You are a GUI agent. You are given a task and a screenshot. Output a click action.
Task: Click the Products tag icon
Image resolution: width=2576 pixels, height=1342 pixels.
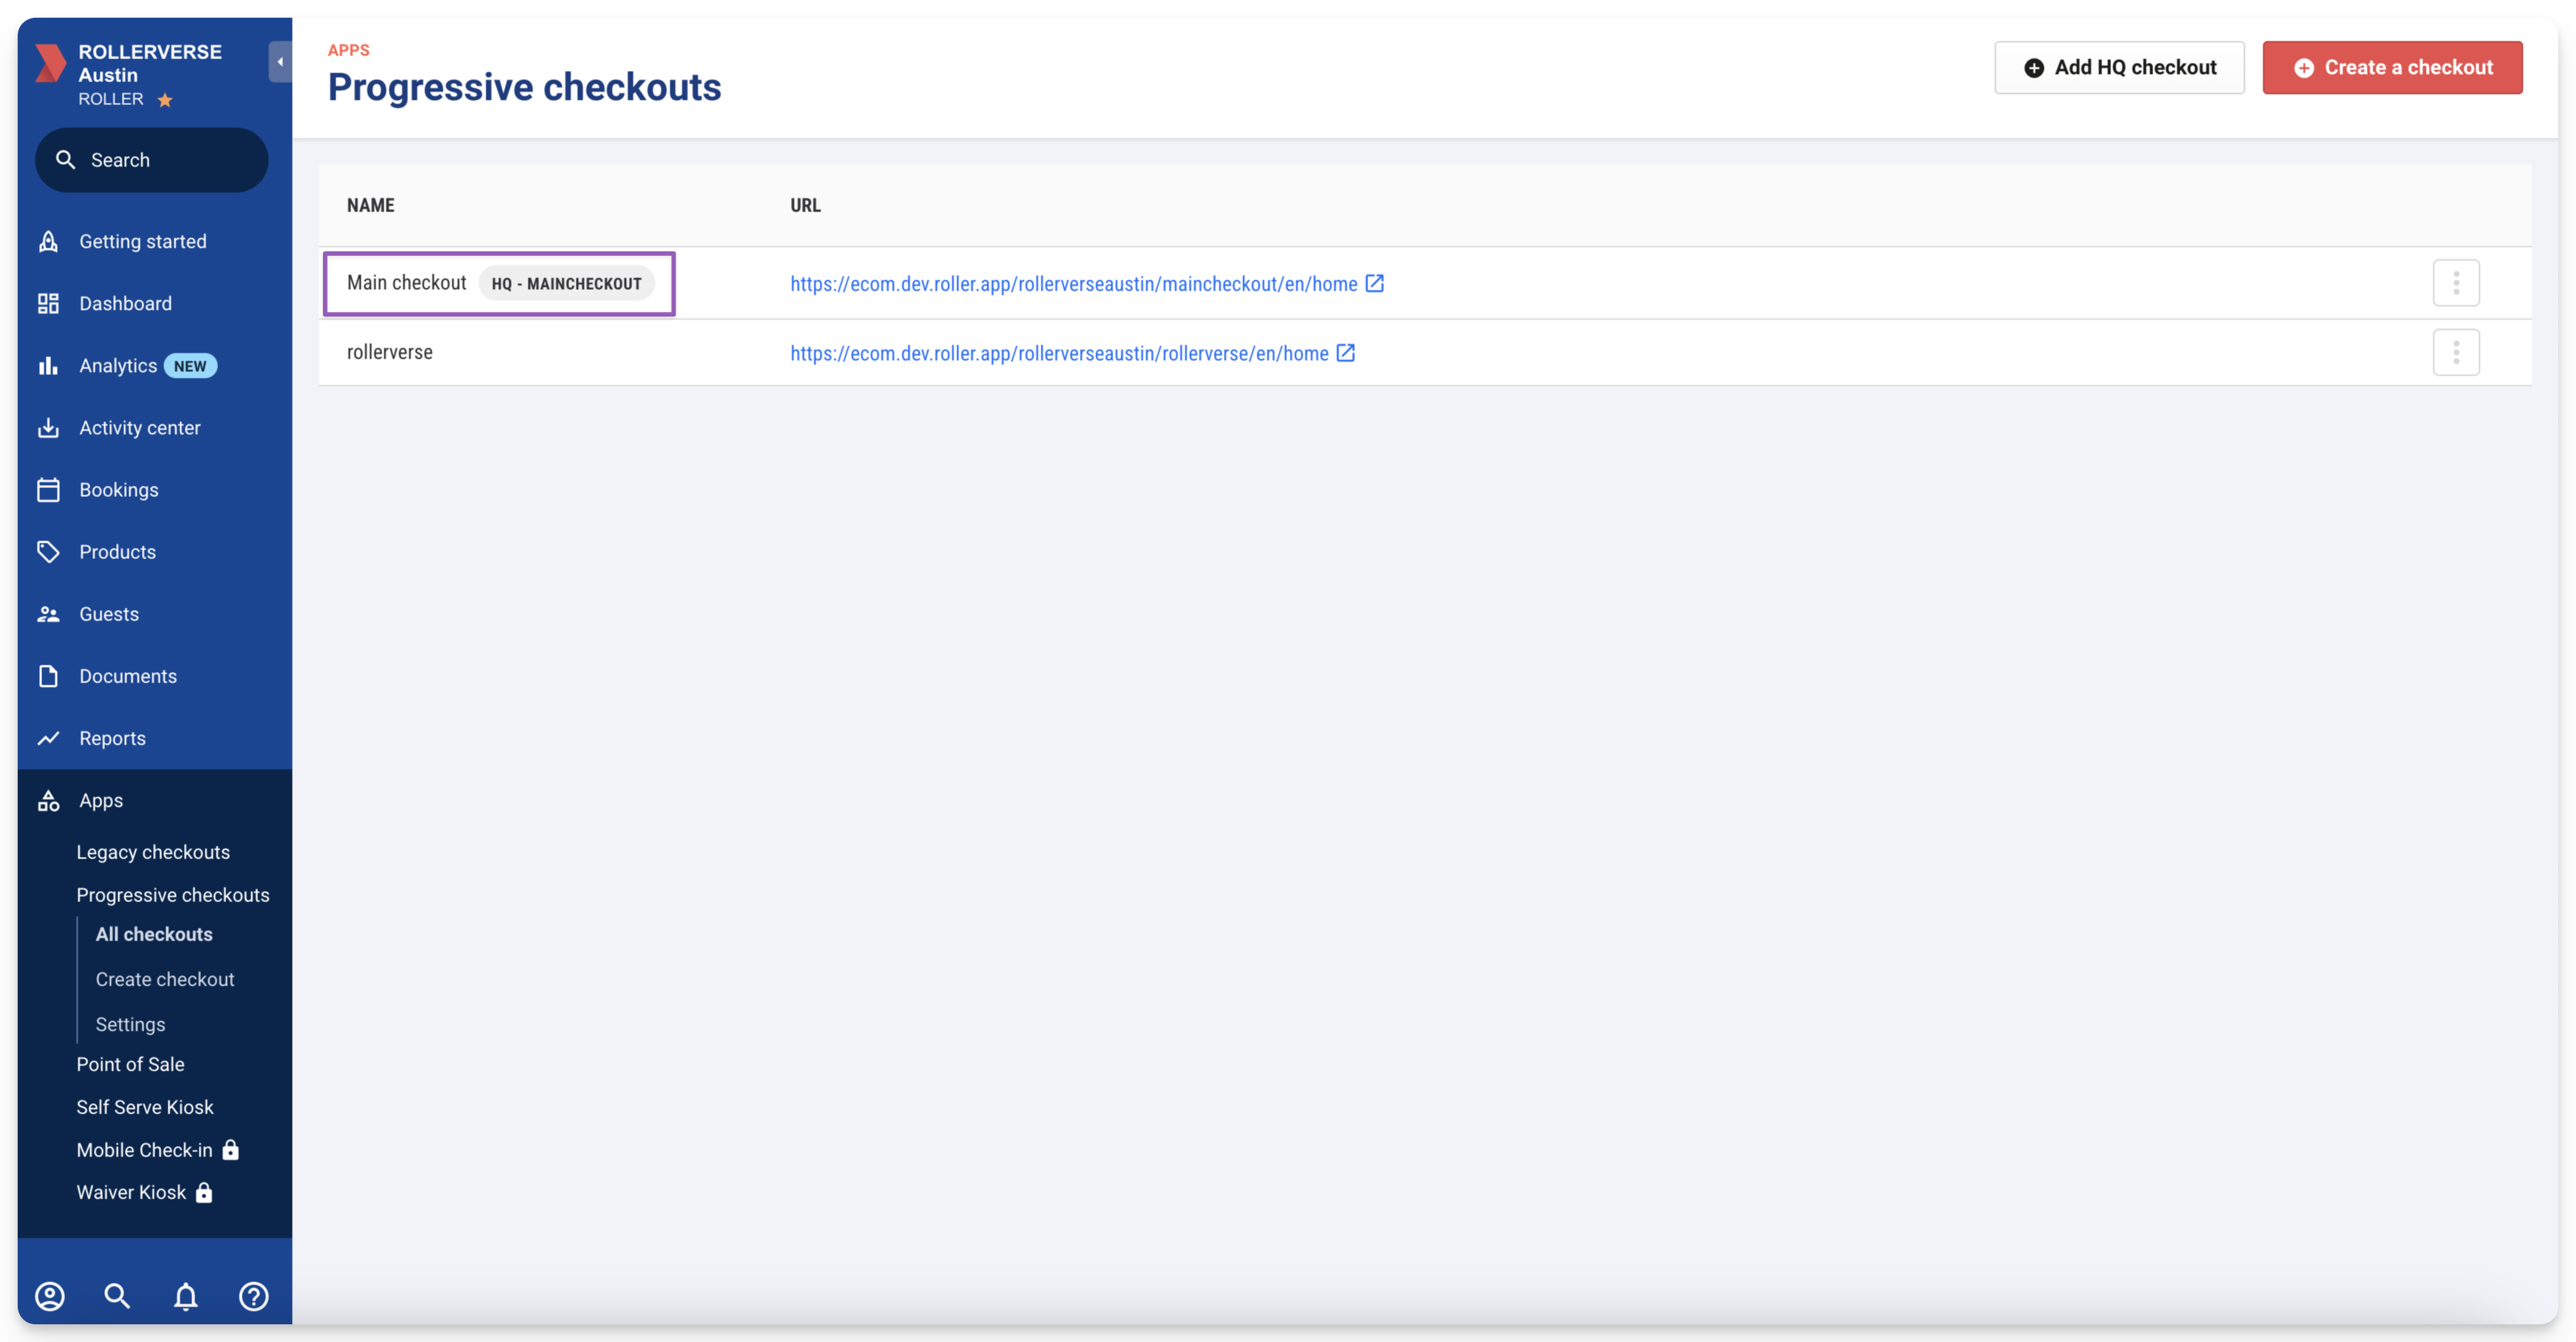click(x=48, y=552)
